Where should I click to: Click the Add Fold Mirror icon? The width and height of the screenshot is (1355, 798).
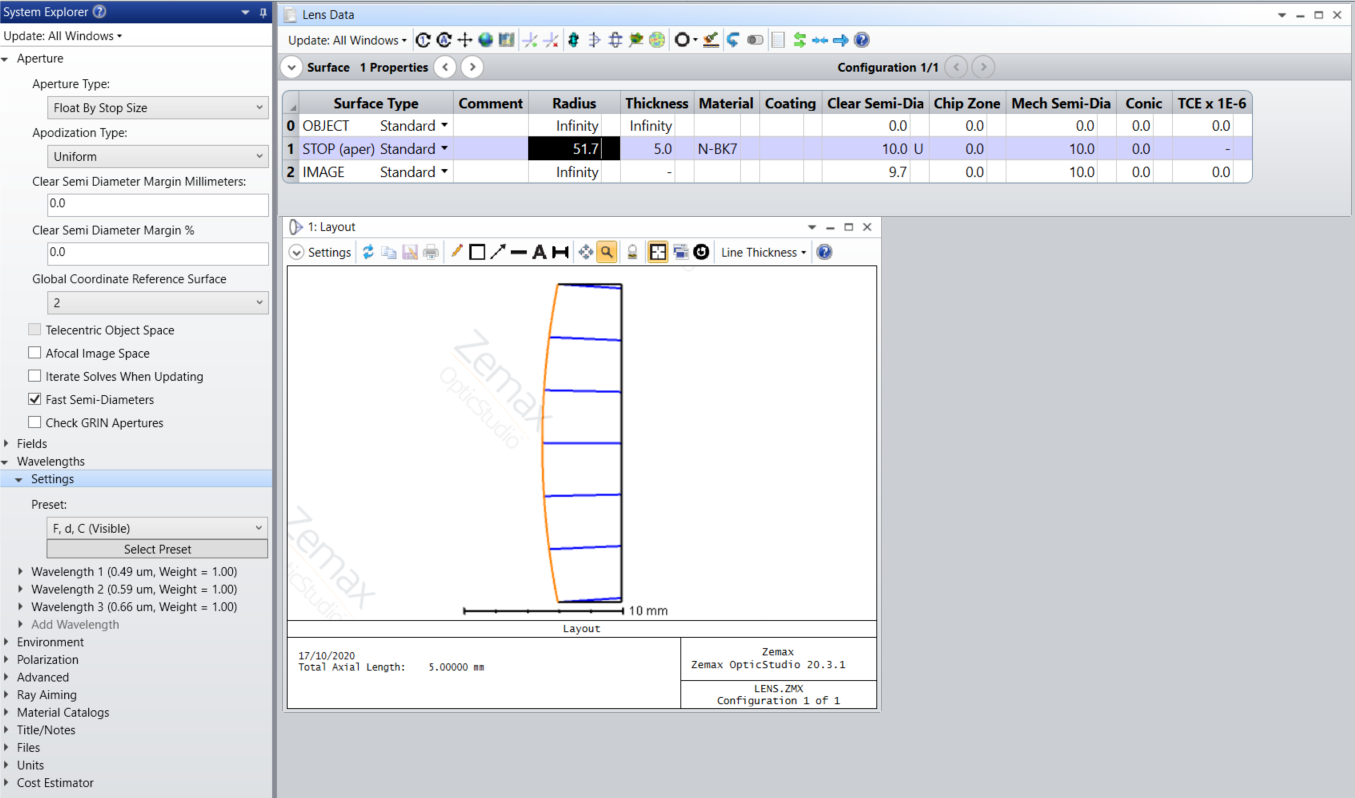(x=530, y=40)
